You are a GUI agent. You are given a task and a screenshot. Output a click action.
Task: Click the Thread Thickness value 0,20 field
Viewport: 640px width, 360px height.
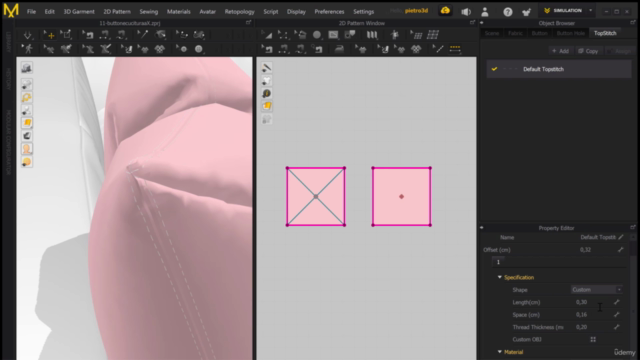[x=581, y=327]
